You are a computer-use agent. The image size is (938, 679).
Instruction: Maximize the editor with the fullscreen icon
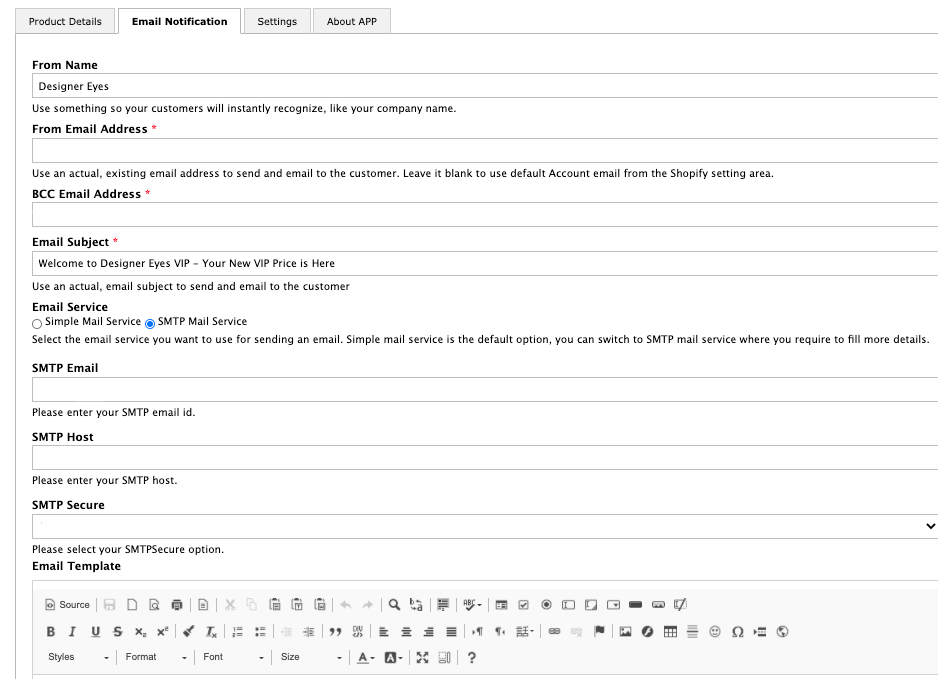click(422, 658)
